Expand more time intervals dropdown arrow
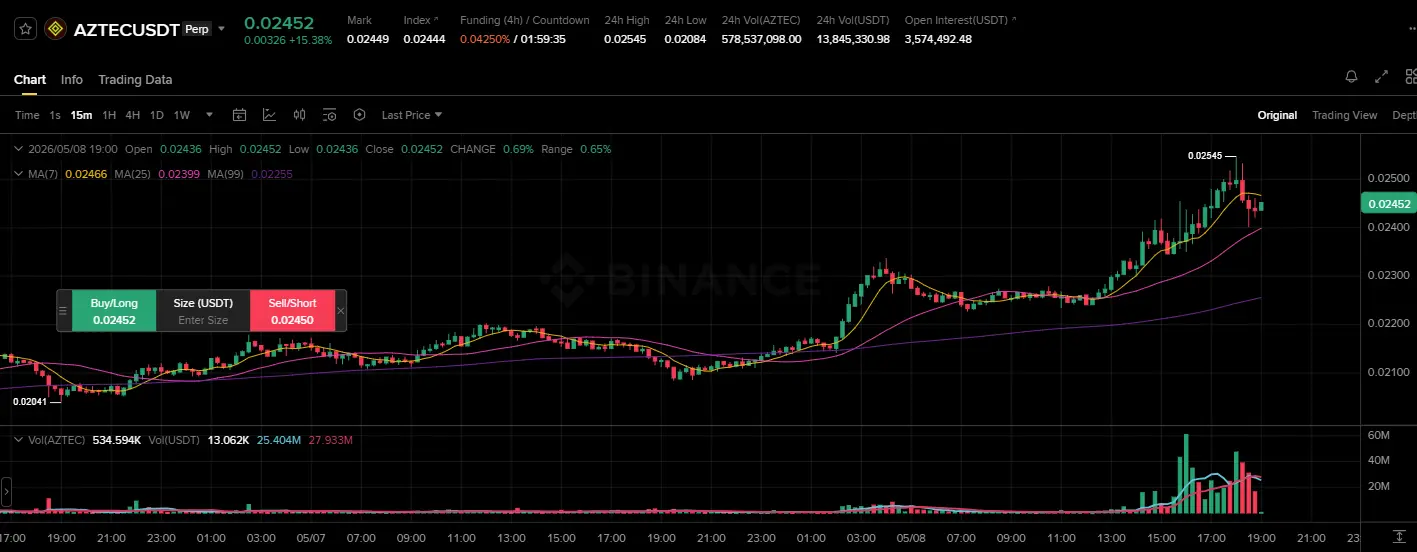The height and width of the screenshot is (552, 1417). (x=209, y=115)
